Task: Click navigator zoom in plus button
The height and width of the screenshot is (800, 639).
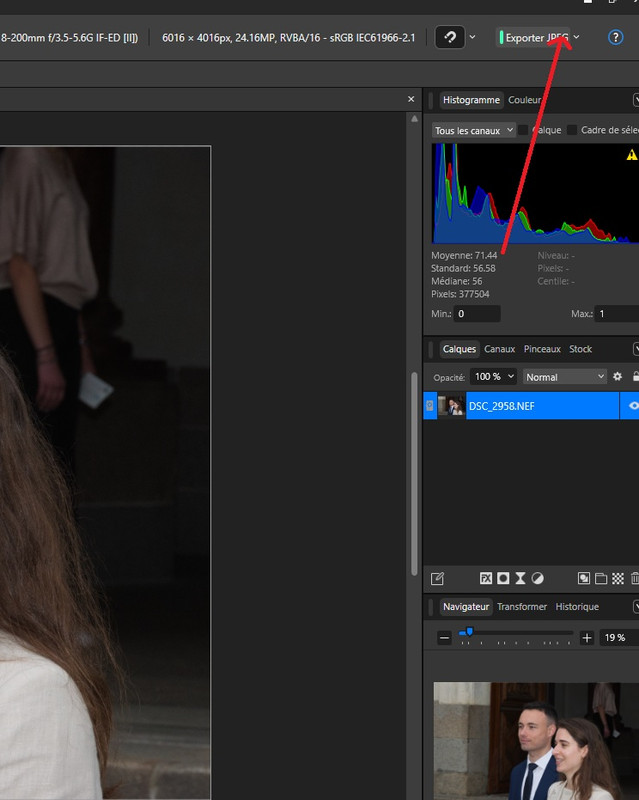Action: [x=586, y=638]
